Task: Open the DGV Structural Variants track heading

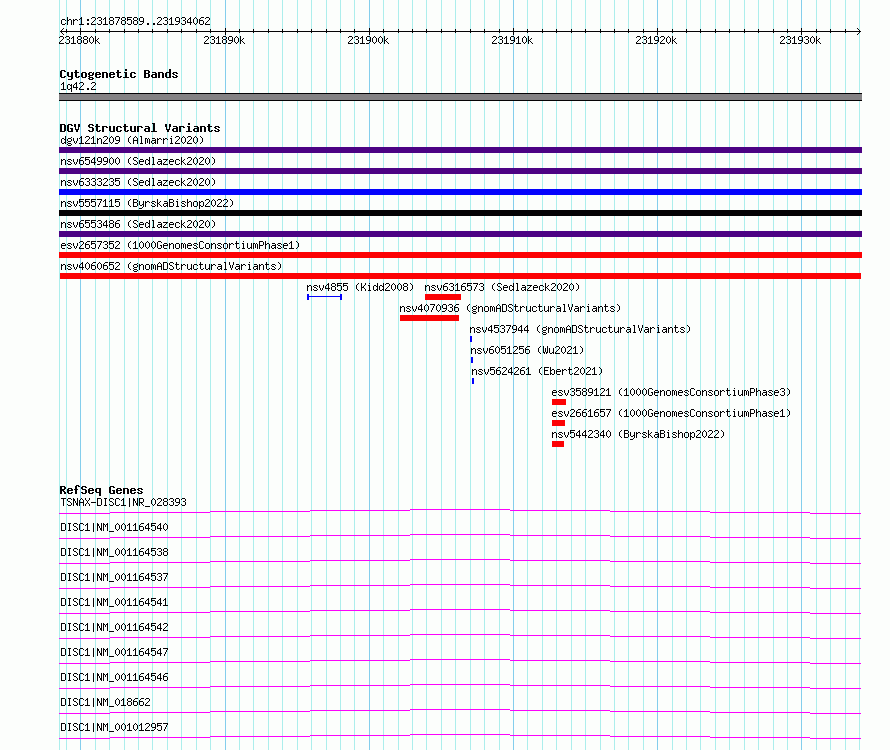Action: (x=140, y=128)
